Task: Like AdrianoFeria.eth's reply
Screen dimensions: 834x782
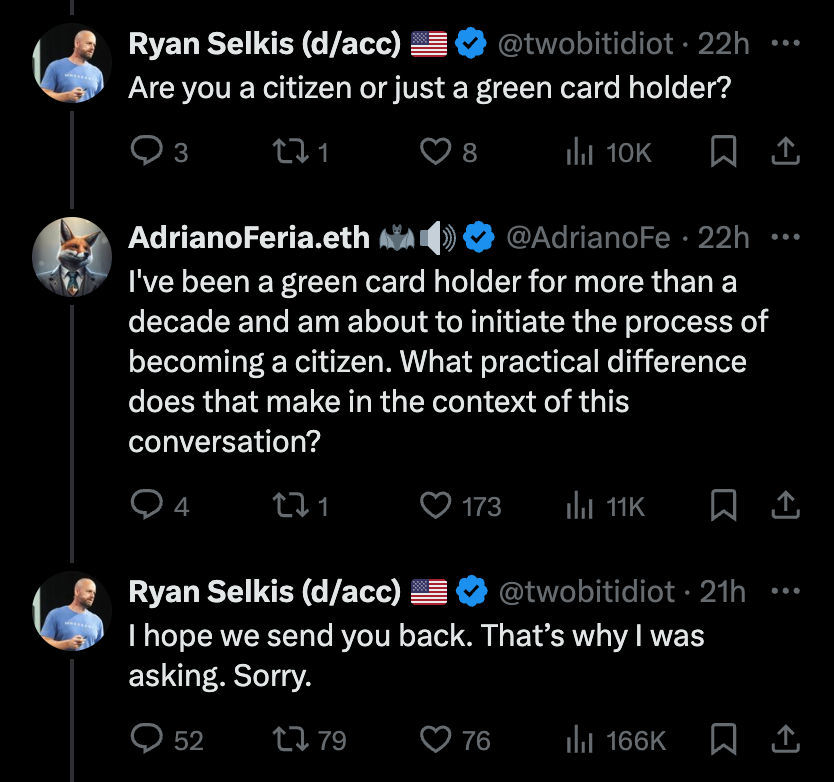Action: [434, 505]
